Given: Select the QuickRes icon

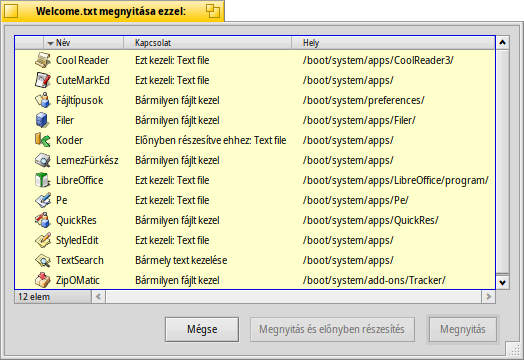Looking at the screenshot, I should pos(43,220).
